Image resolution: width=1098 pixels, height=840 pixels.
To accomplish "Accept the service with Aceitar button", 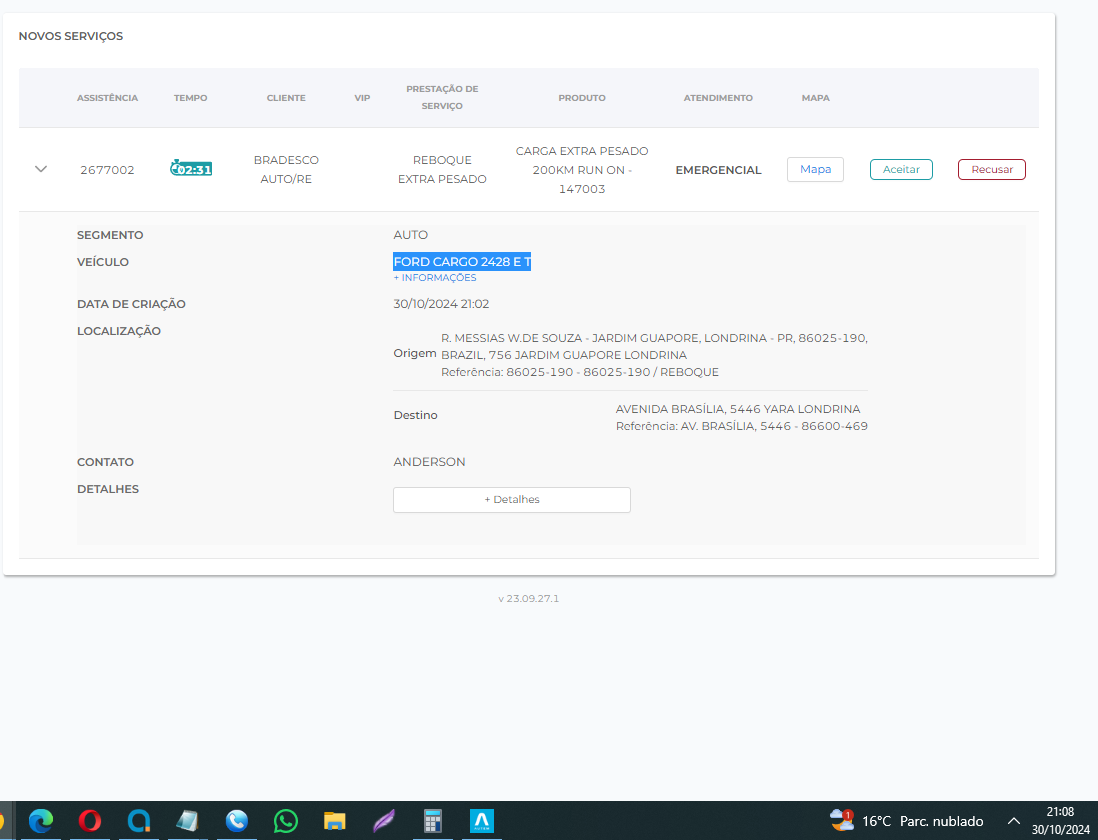I will click(x=901, y=170).
